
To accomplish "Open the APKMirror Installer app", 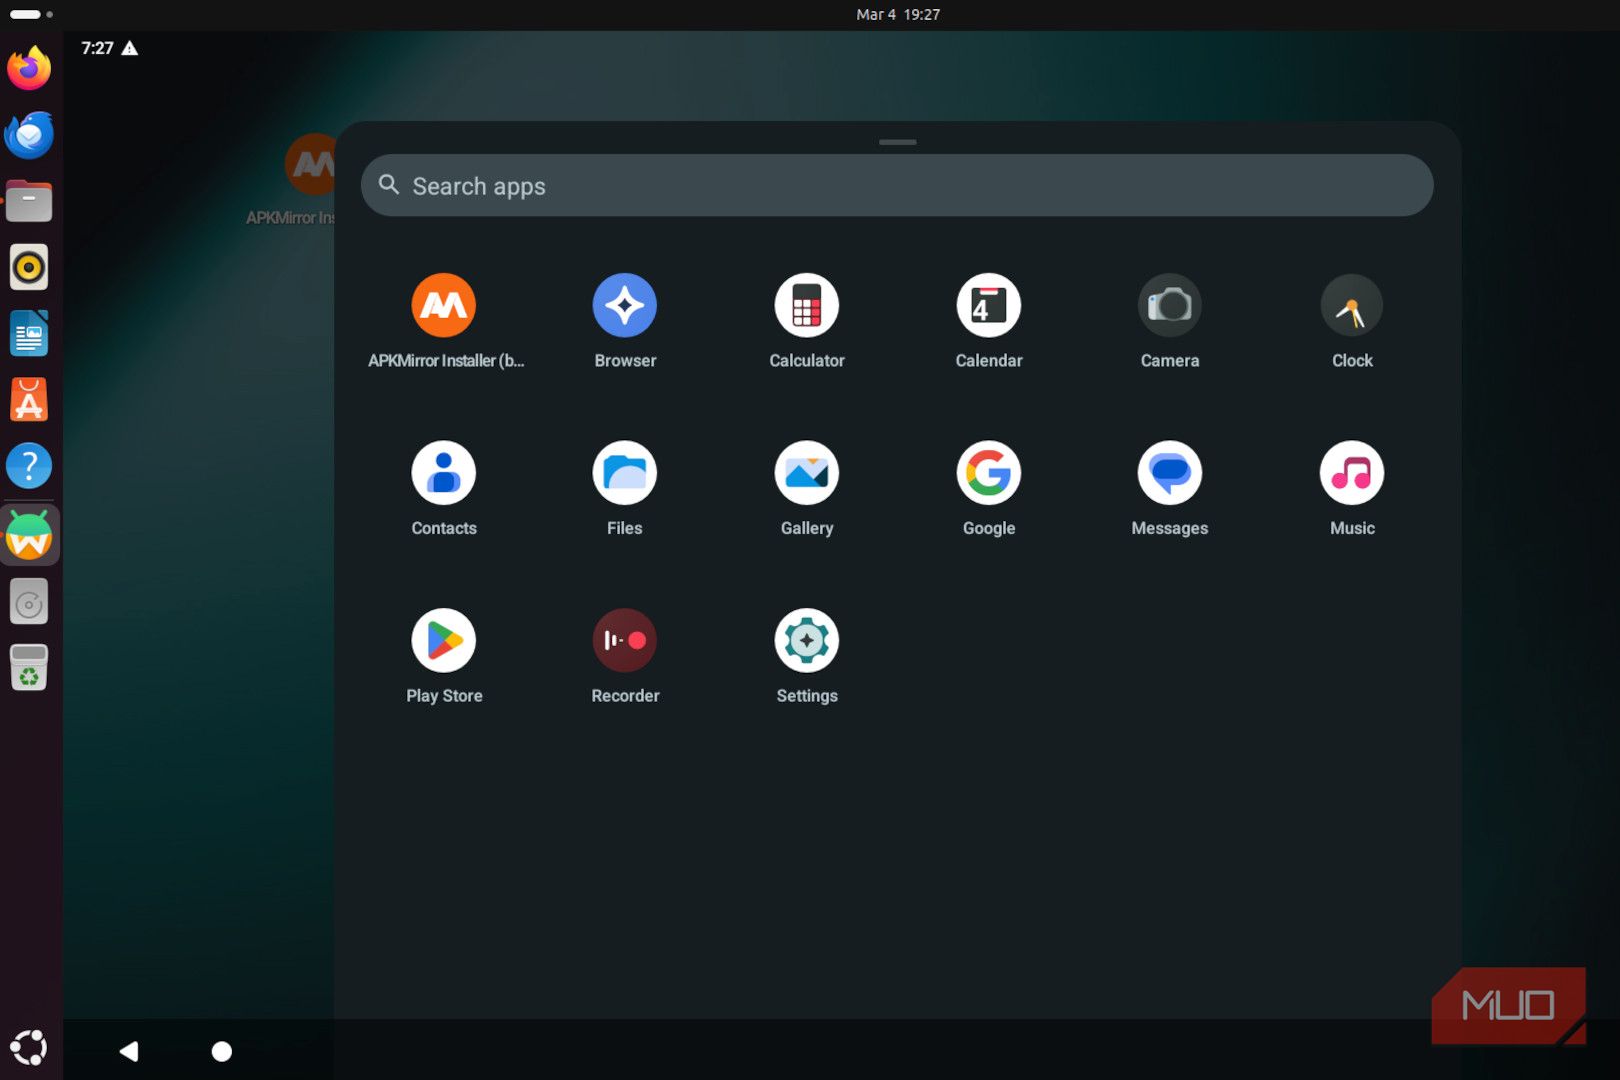I will coord(444,305).
